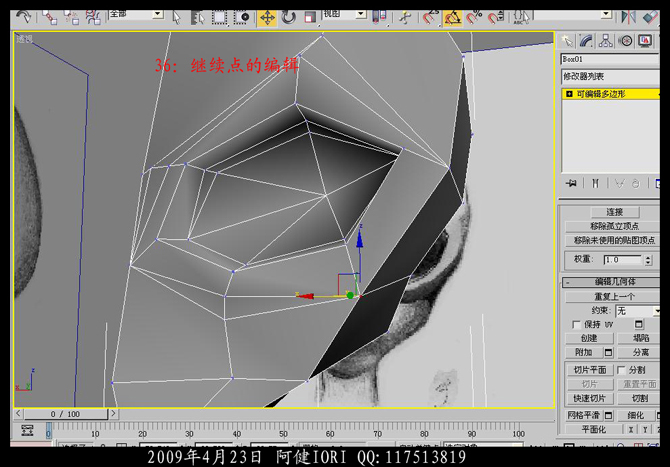Click the Use Pivot Point Center icon
Image resolution: width=670 pixels, height=467 pixels.
(379, 18)
